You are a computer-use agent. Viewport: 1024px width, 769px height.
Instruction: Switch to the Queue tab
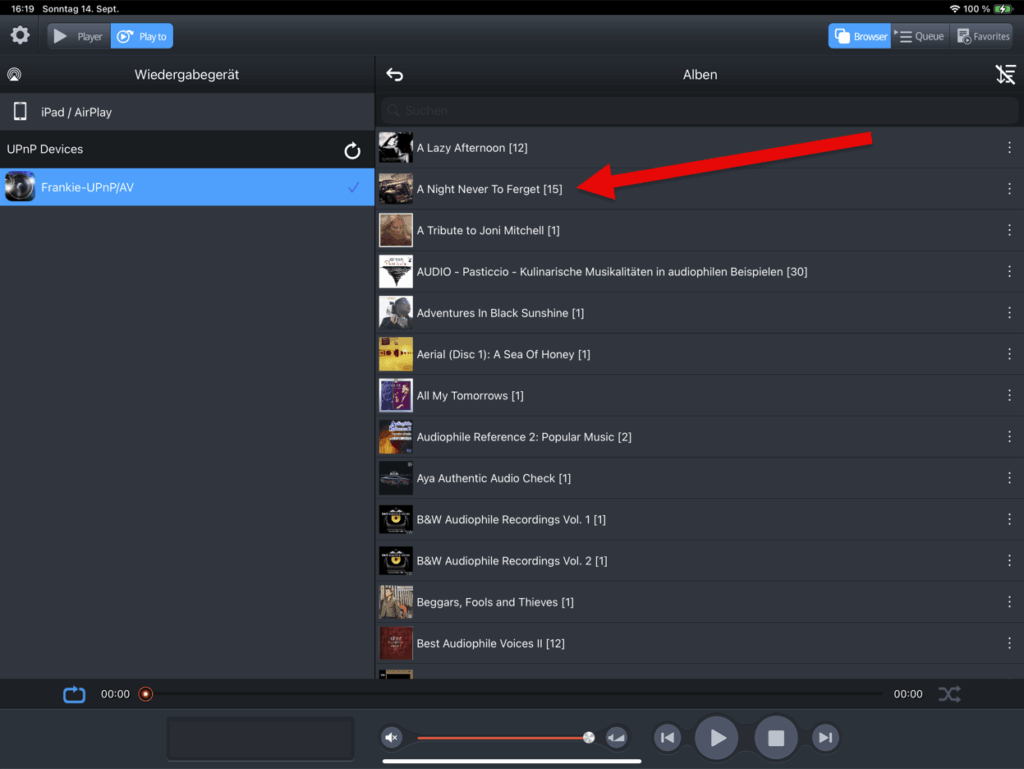pyautogui.click(x=920, y=37)
